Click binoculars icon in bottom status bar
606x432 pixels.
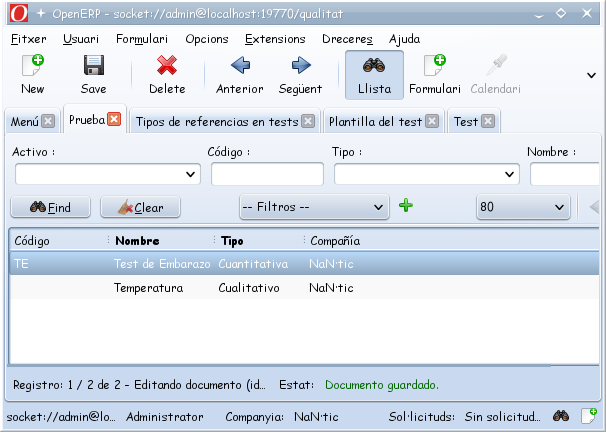561,416
